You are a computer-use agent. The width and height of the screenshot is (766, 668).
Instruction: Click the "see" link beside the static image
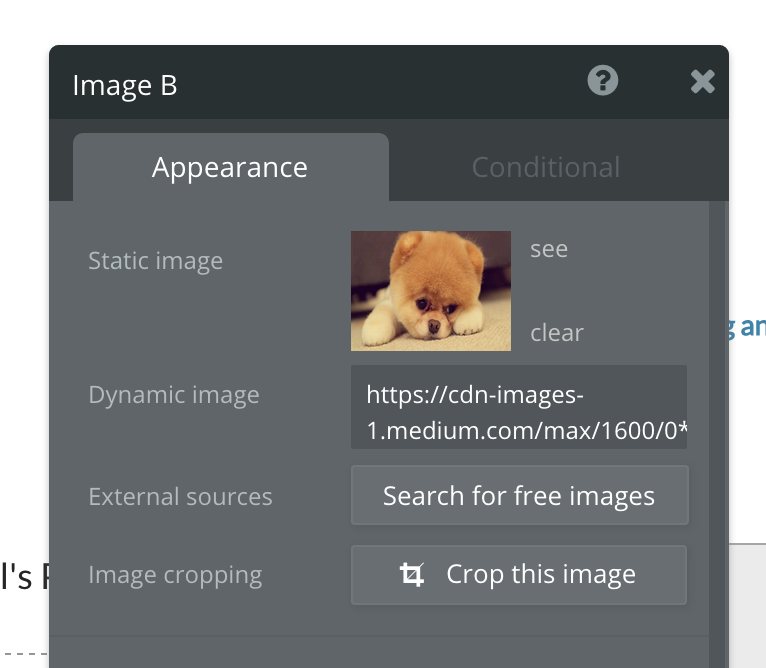[549, 249]
